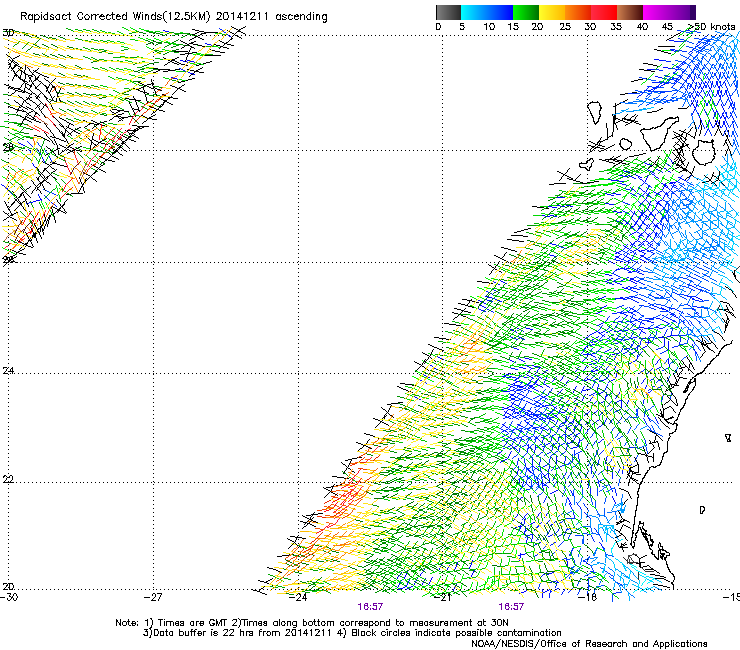Click the 16:57 timestamp between -21 and -18
Image resolution: width=740 pixels, height=650 pixels.
(511, 607)
